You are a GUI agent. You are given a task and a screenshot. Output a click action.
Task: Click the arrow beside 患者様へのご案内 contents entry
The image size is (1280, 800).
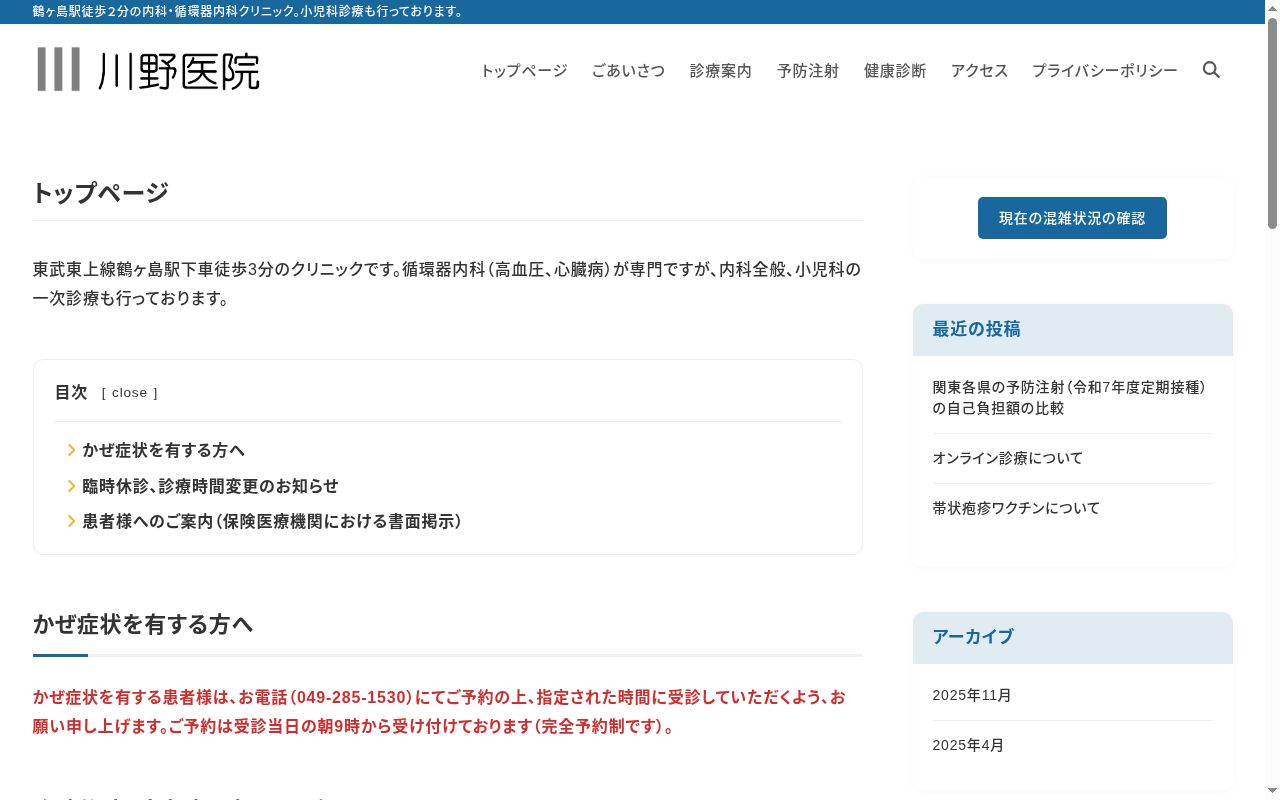point(72,521)
